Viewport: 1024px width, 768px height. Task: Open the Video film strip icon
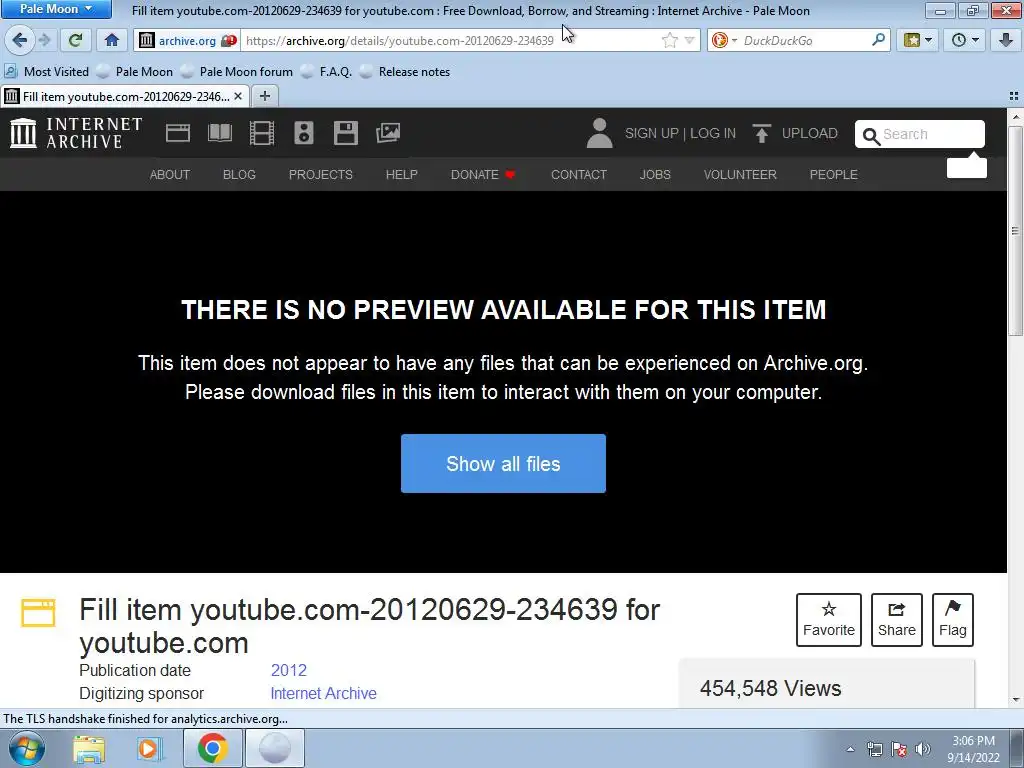tap(262, 133)
